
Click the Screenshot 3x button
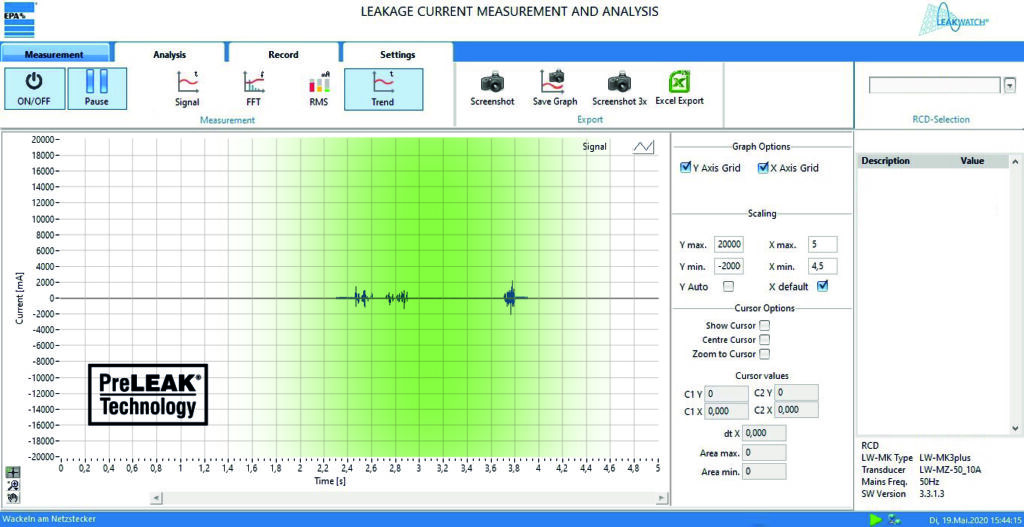tap(619, 82)
